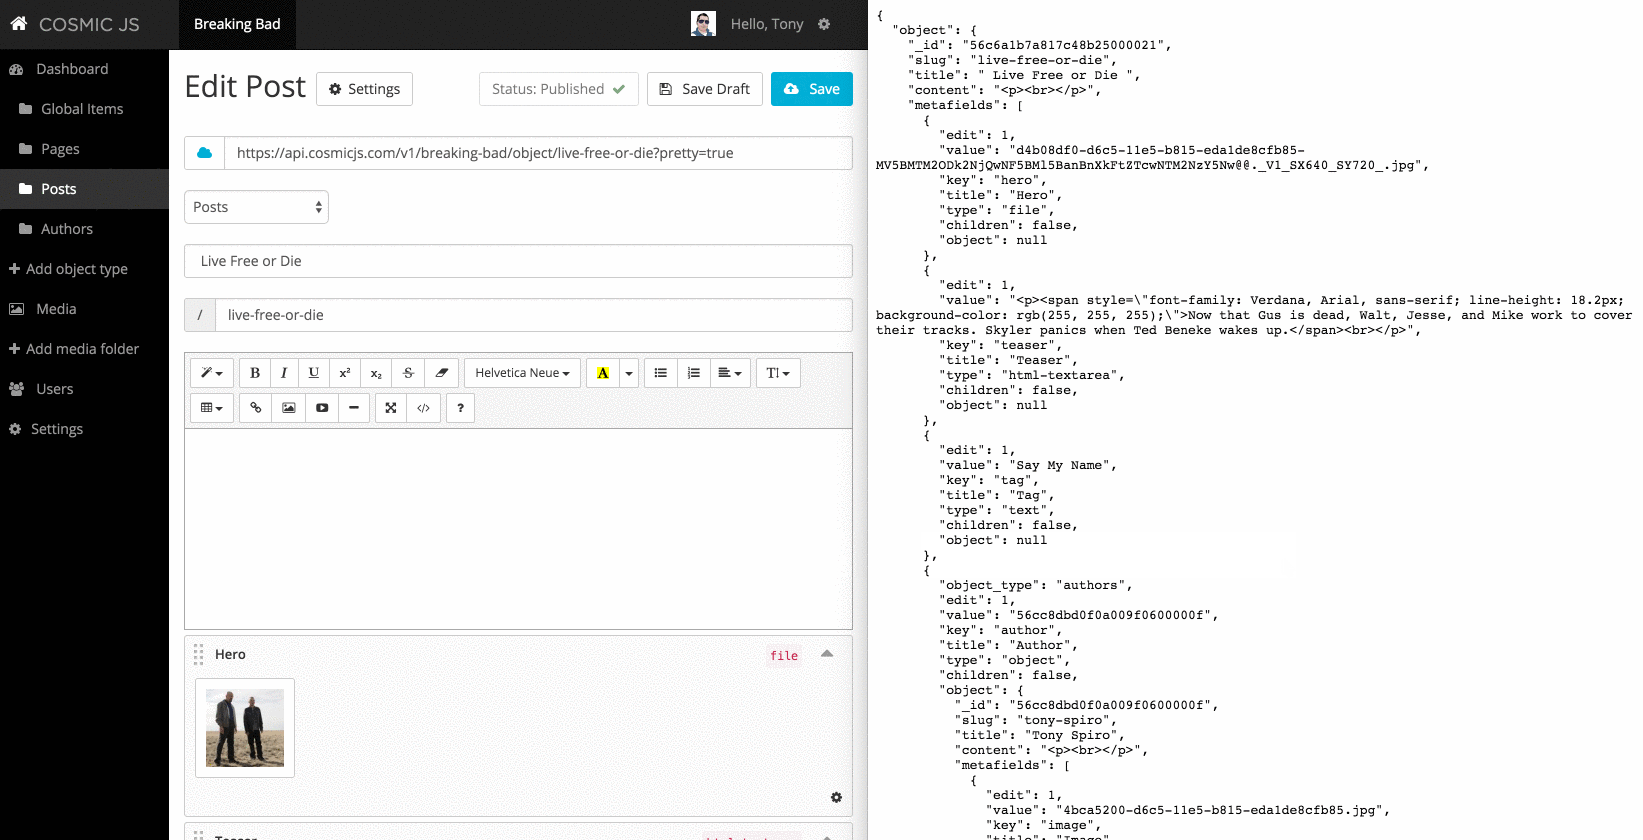Apply superscript formatting

[345, 373]
